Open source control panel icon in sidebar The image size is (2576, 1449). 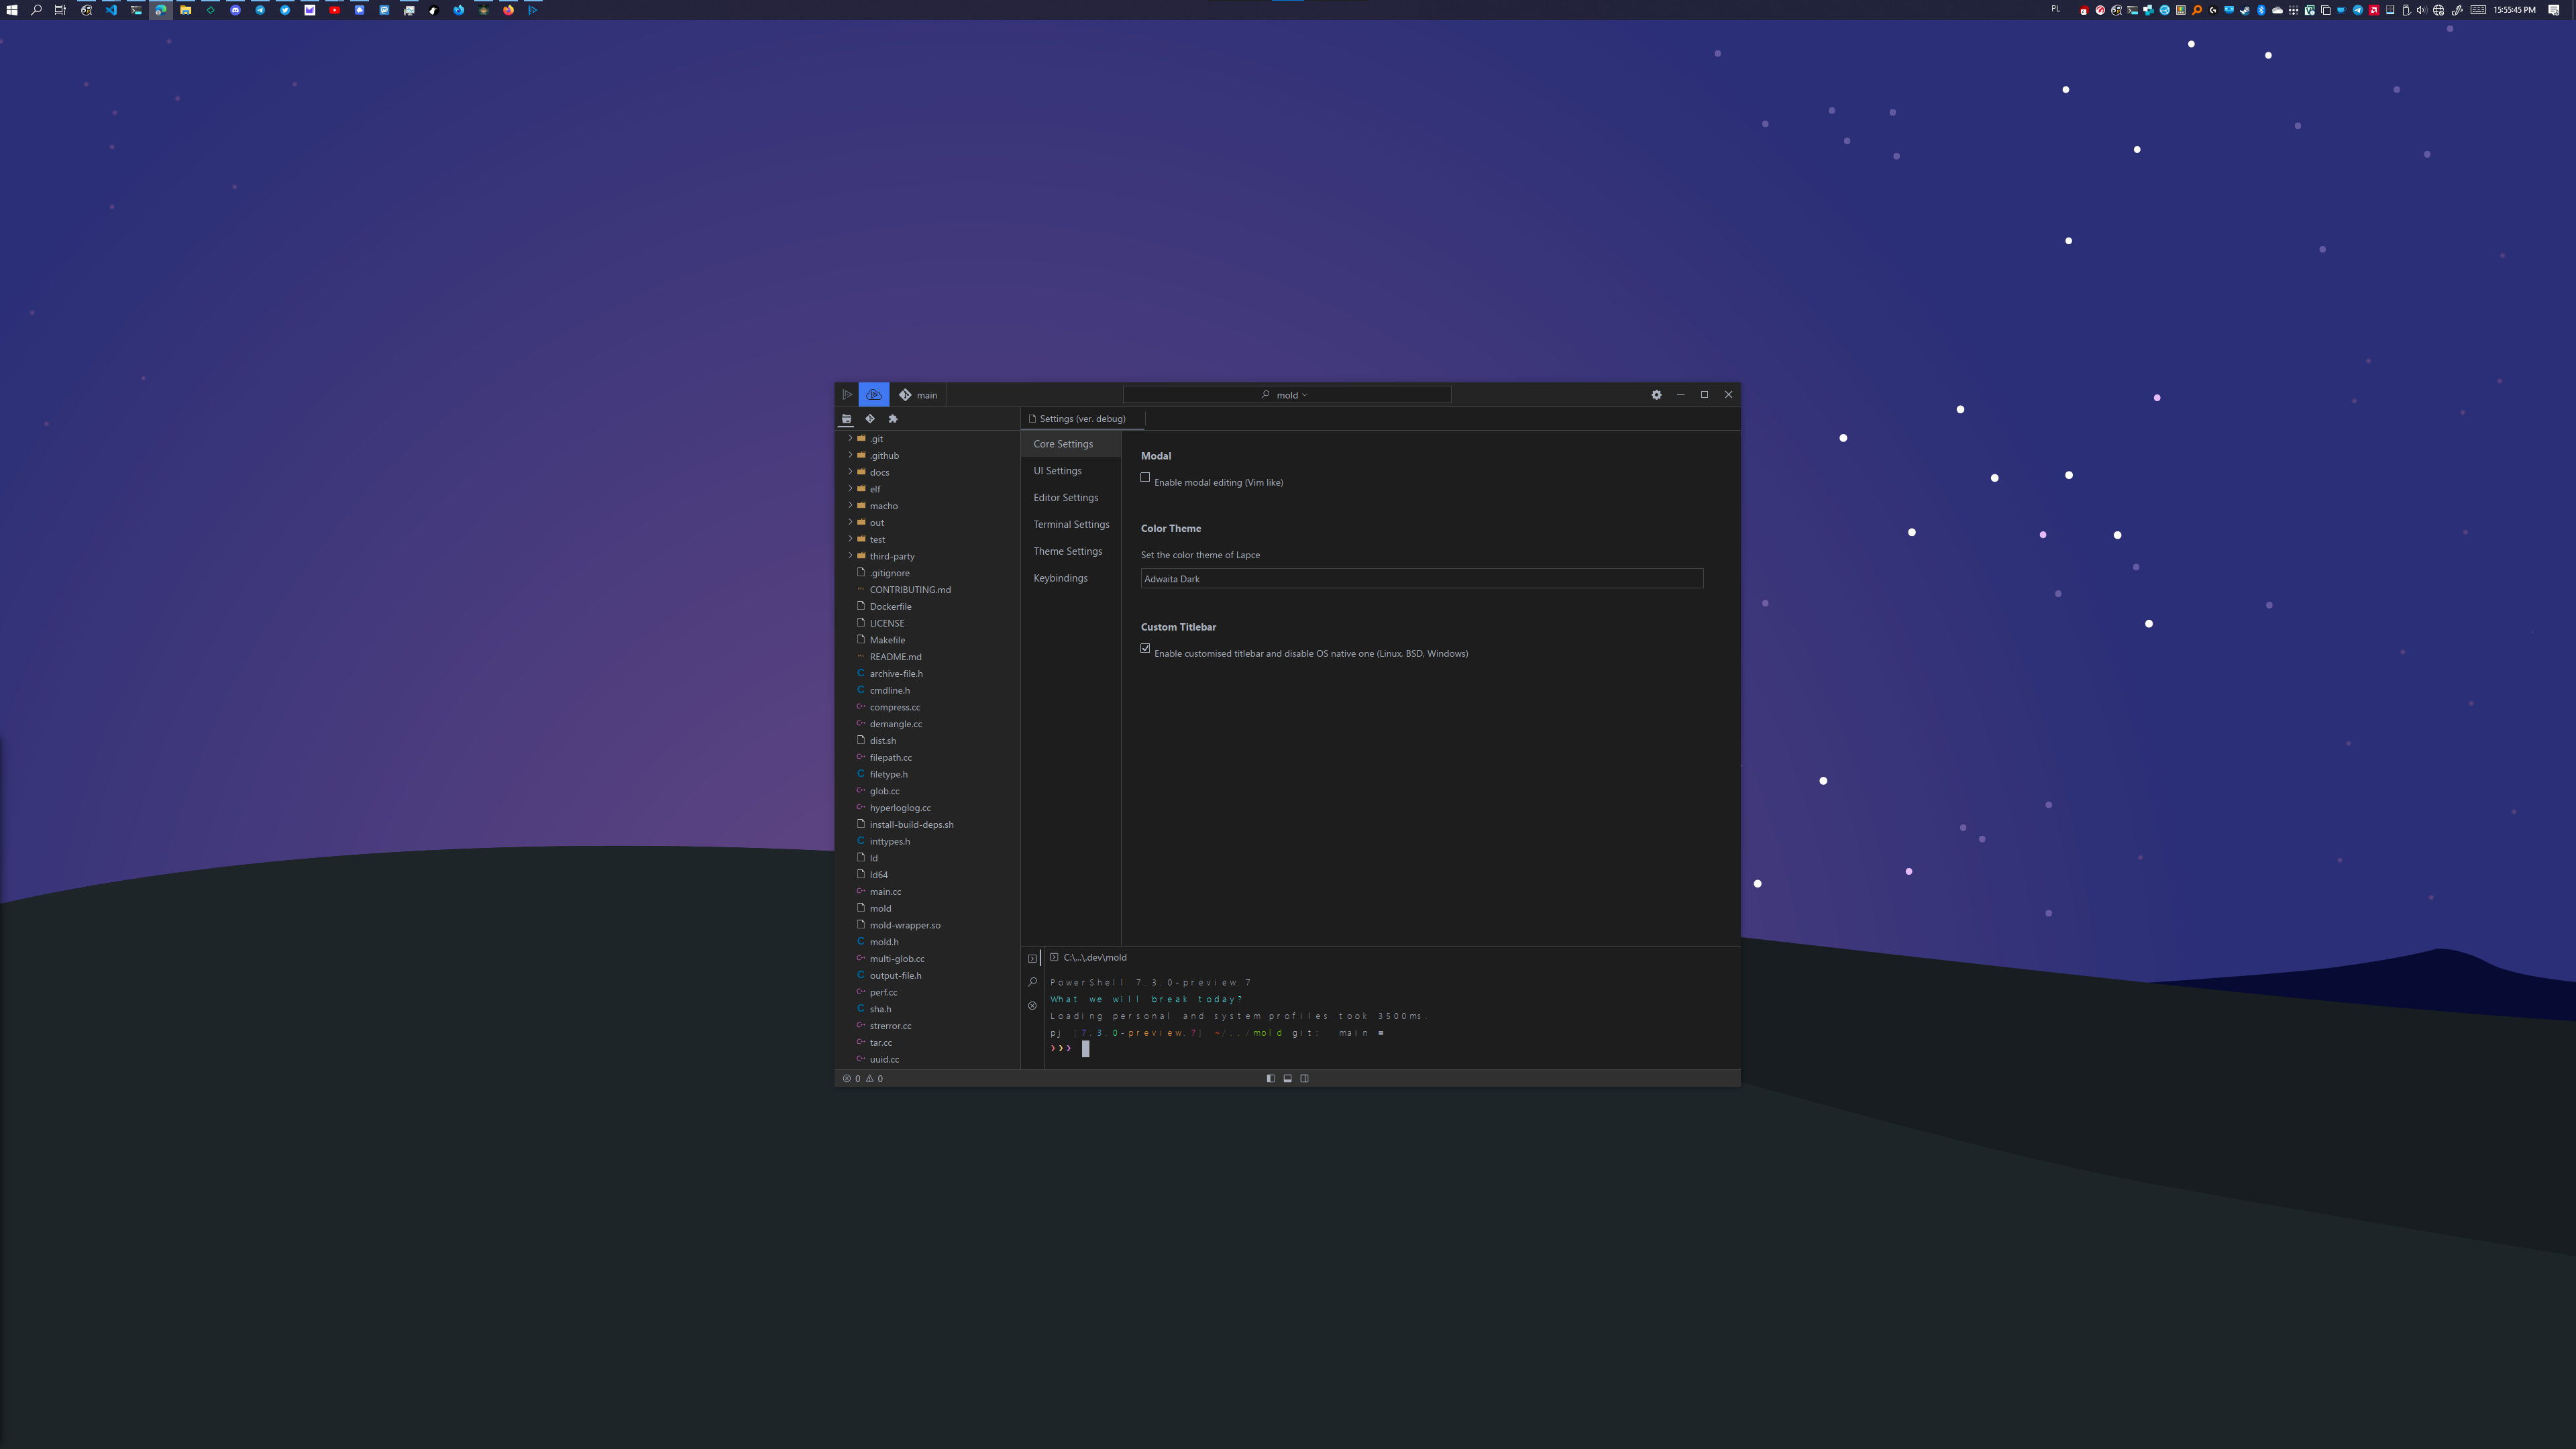870,419
